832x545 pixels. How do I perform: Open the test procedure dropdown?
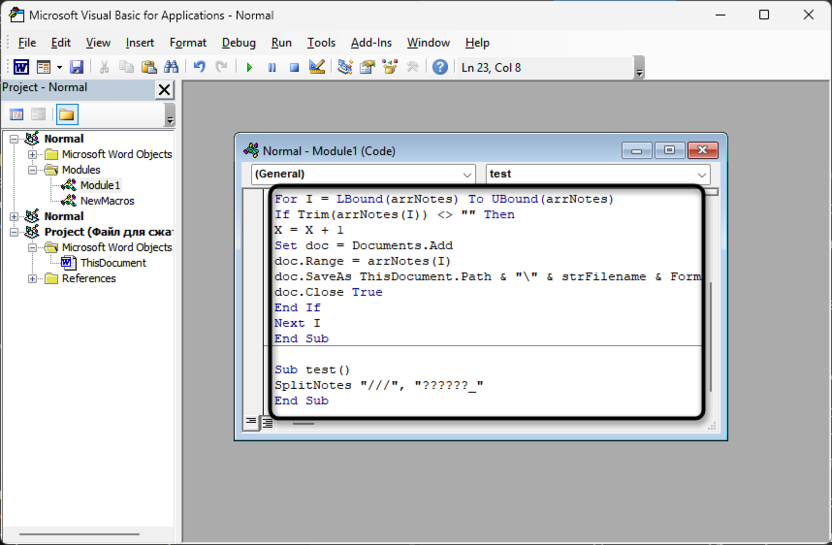click(702, 174)
